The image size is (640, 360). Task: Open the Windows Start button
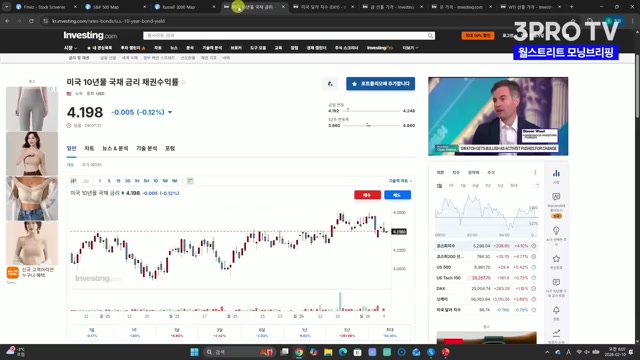(x=194, y=352)
